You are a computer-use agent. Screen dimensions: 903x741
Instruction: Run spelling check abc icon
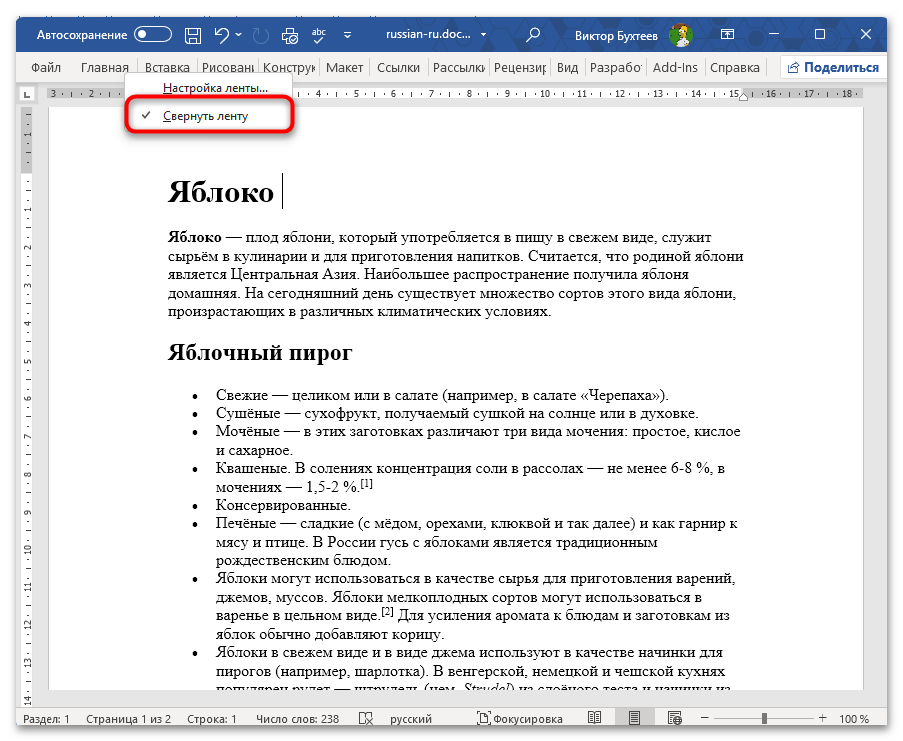(318, 35)
